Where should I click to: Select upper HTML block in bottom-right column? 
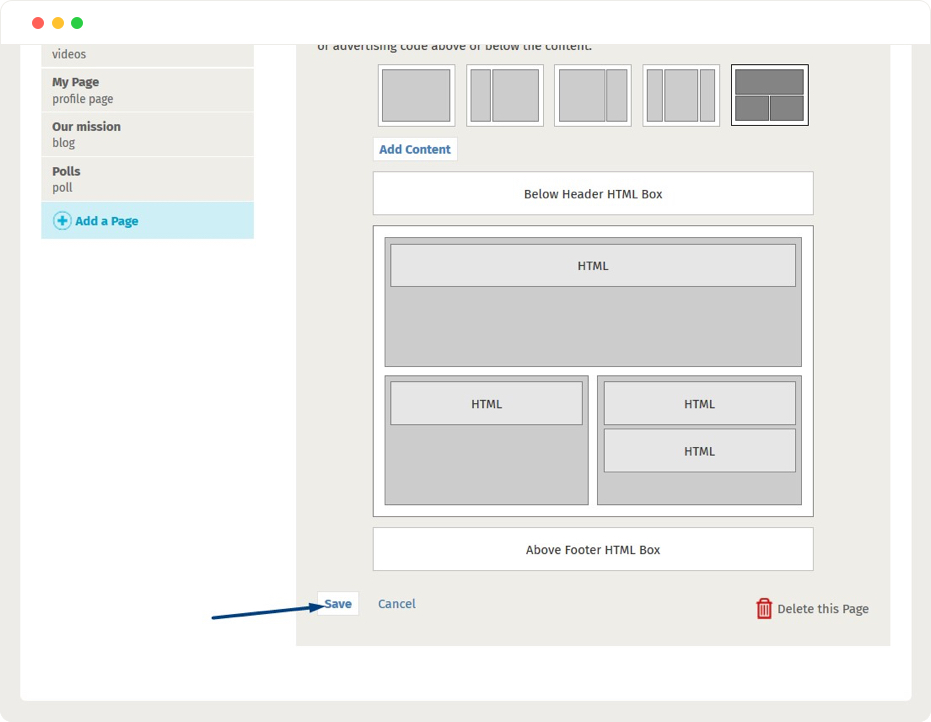coord(699,403)
